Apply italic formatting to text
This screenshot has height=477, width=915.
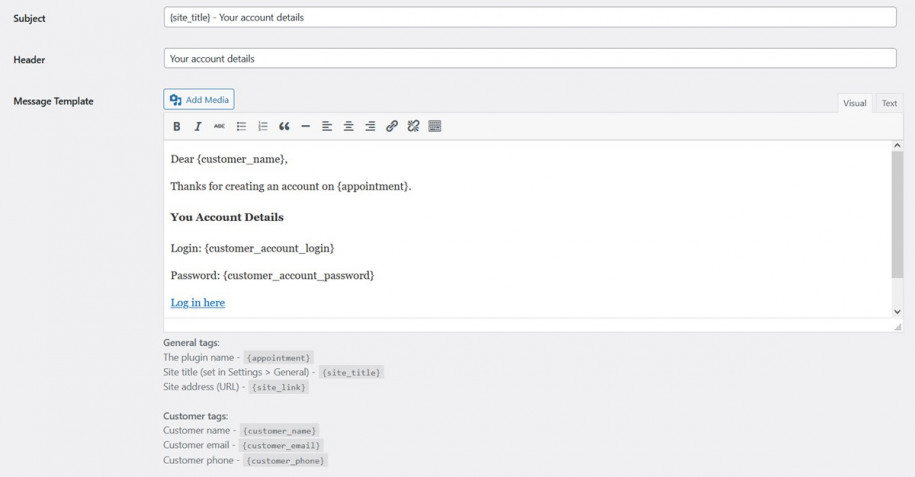pos(198,126)
